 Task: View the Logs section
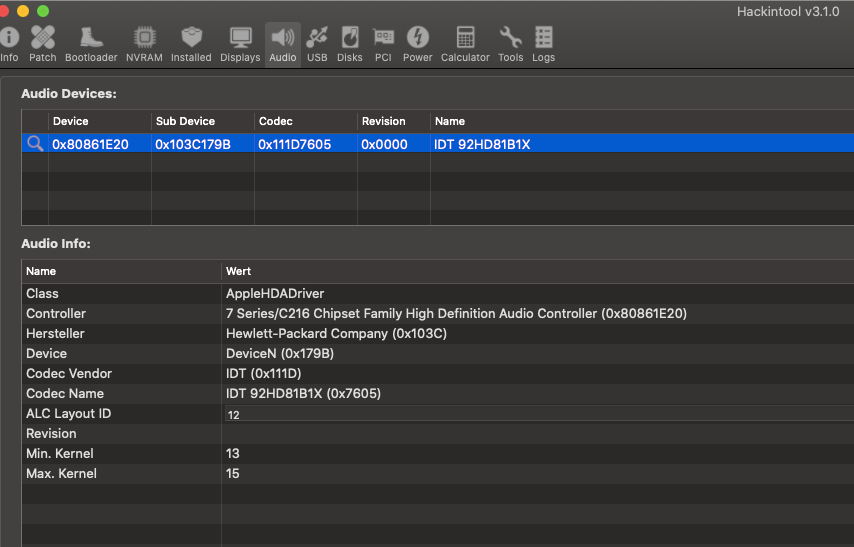544,38
